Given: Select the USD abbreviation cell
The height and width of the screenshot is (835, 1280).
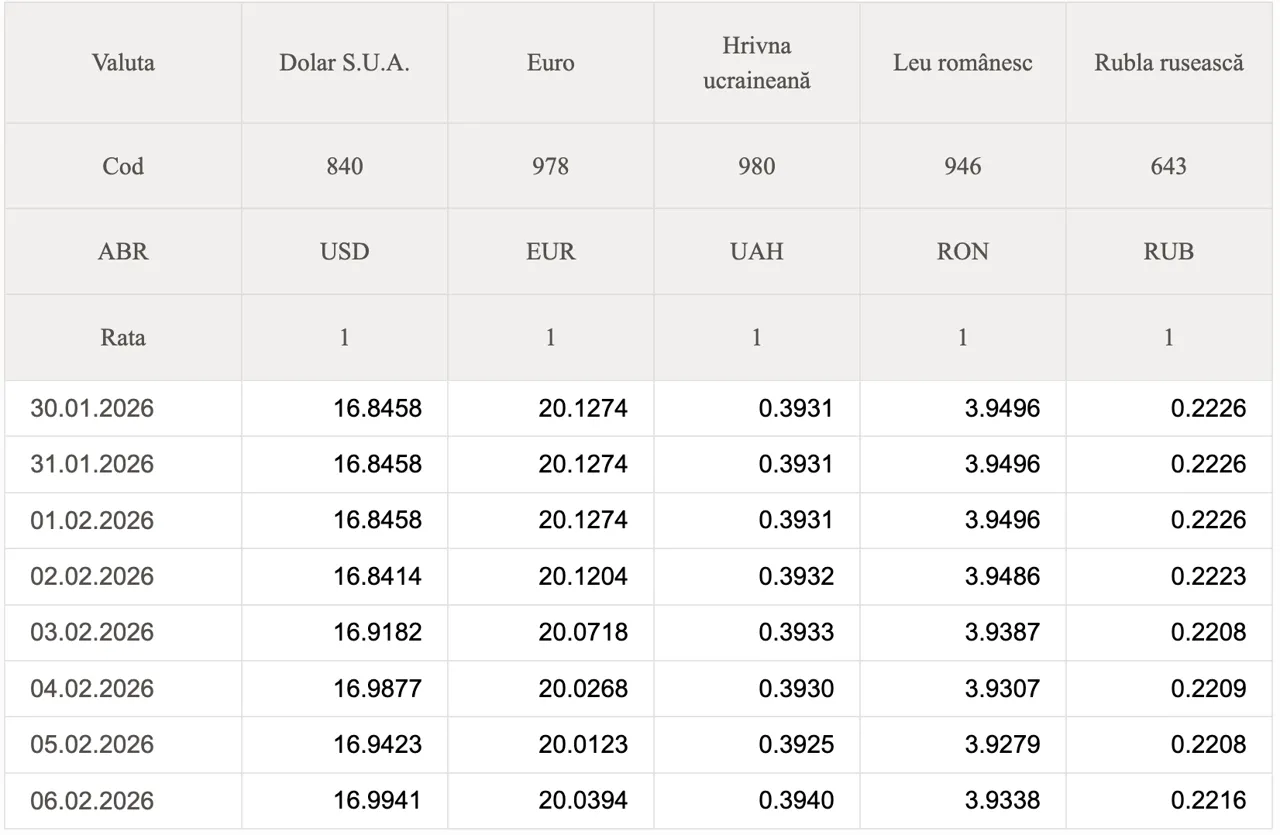Looking at the screenshot, I should tap(344, 251).
